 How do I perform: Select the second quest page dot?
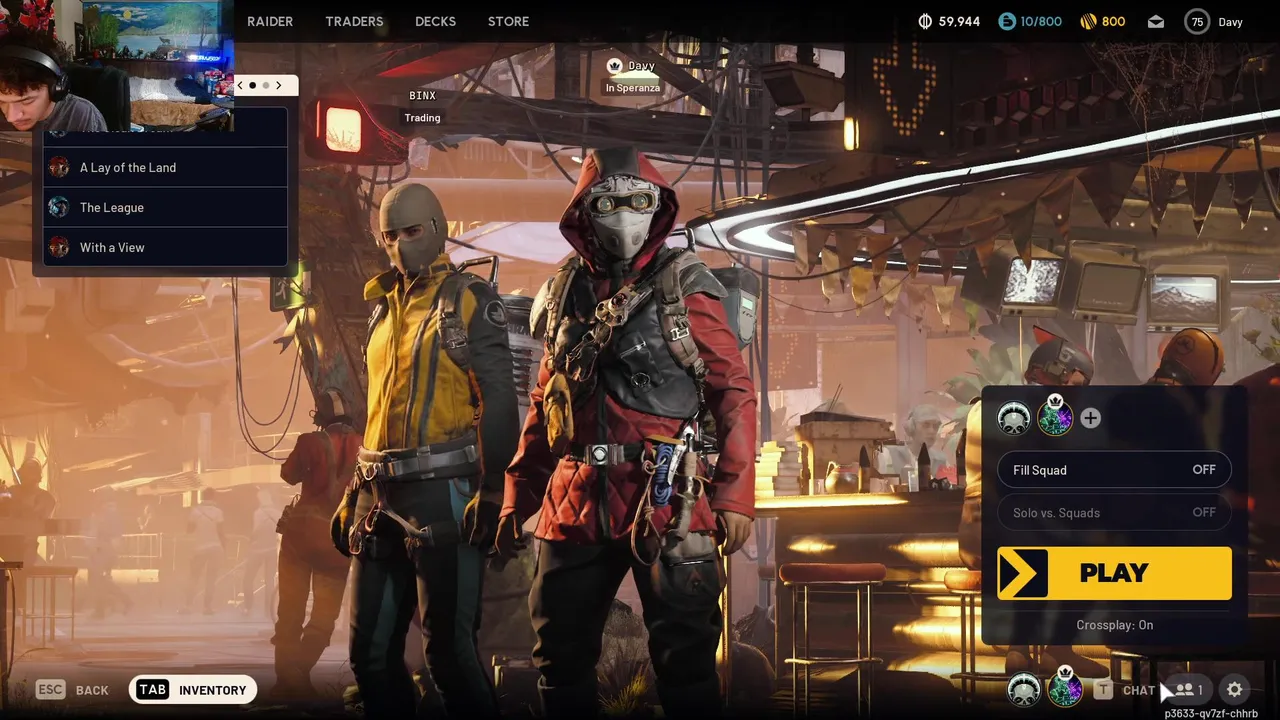pos(265,85)
